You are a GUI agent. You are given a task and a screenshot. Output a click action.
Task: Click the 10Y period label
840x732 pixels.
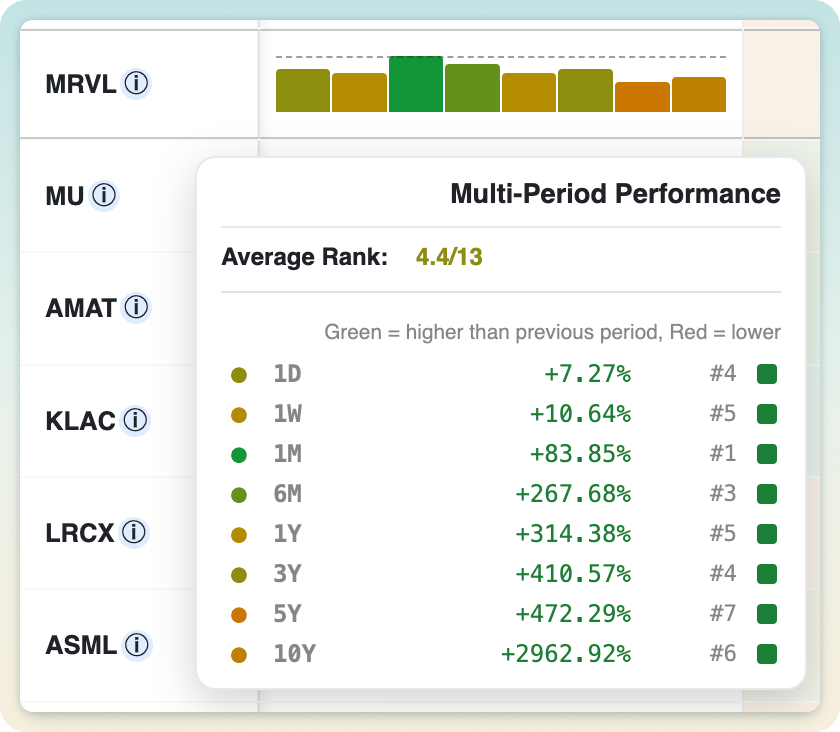(295, 654)
